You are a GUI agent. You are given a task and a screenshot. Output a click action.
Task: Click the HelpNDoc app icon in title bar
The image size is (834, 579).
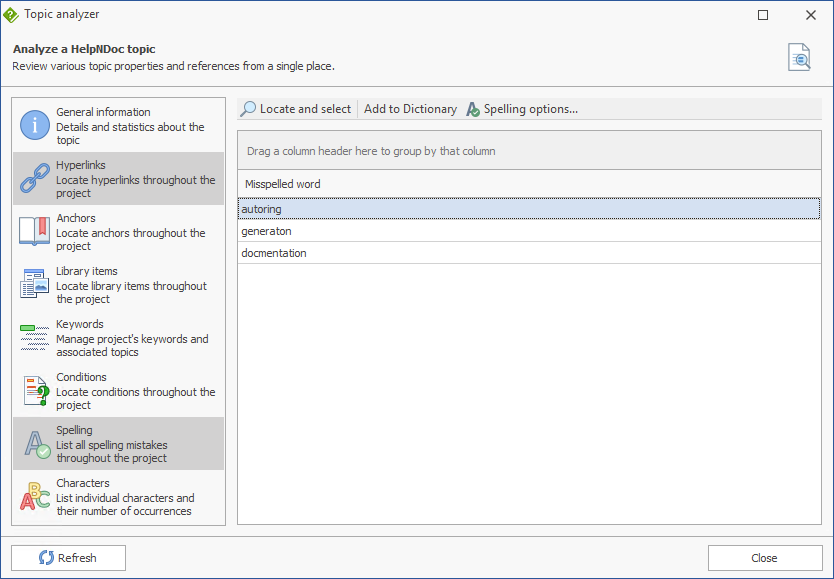coord(11,15)
